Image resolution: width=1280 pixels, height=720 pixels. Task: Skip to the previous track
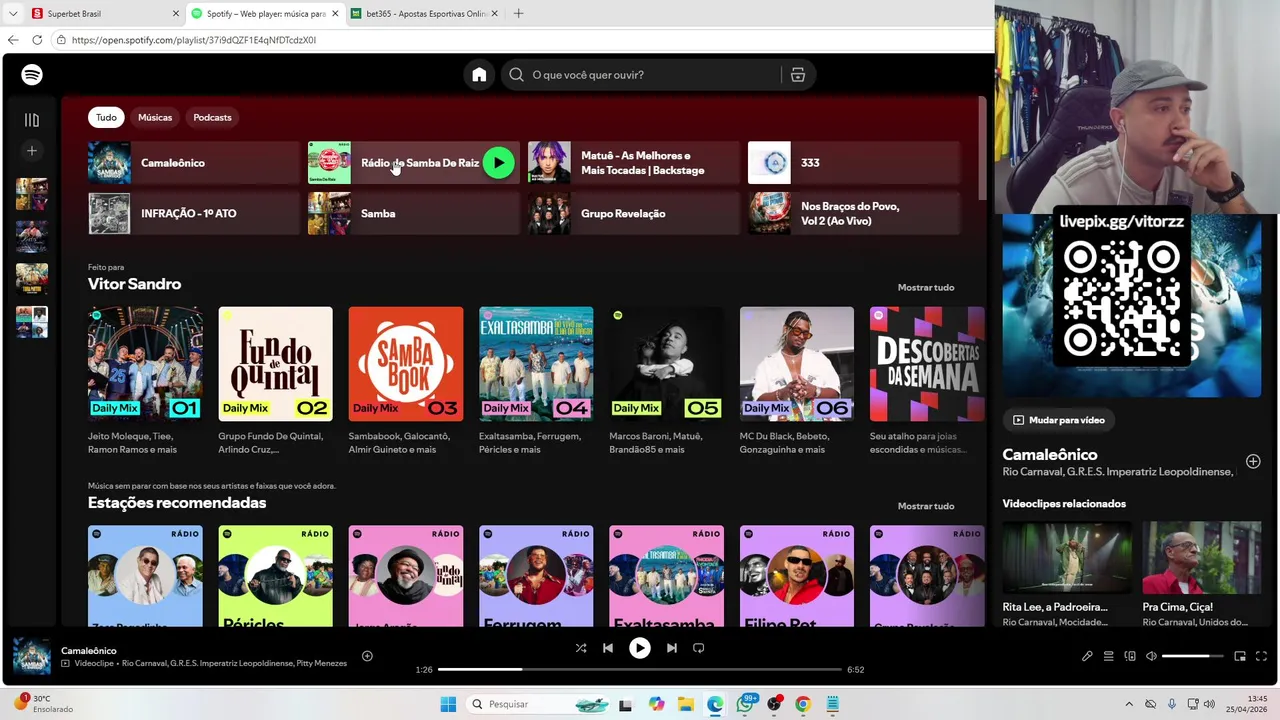(608, 648)
